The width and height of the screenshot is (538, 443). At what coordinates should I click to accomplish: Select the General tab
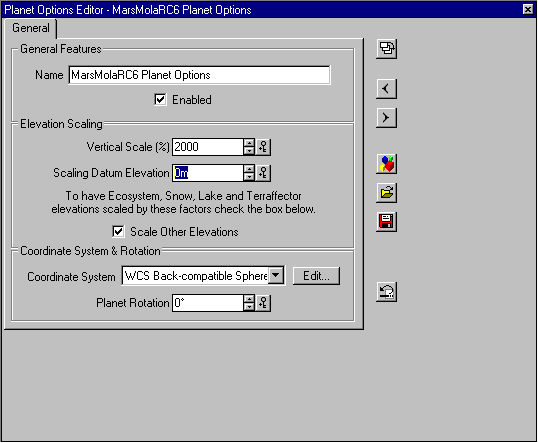(x=31, y=28)
